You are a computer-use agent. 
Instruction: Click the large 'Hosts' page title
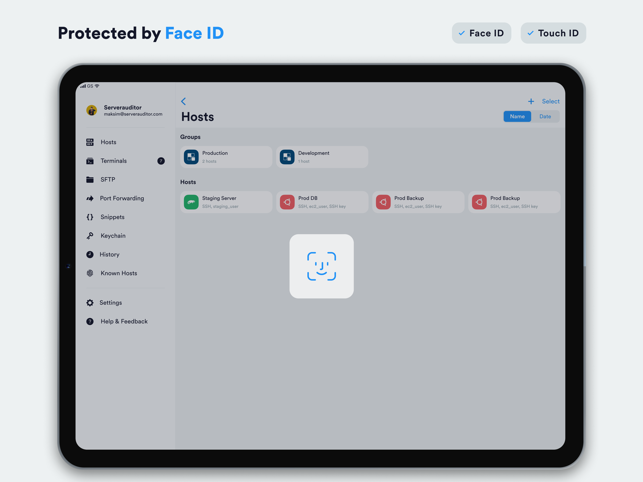(198, 117)
